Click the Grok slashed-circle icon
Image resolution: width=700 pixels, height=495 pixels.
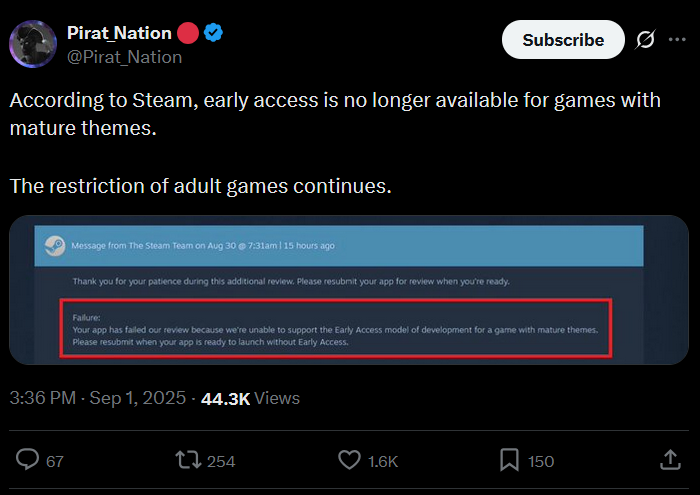(x=645, y=40)
